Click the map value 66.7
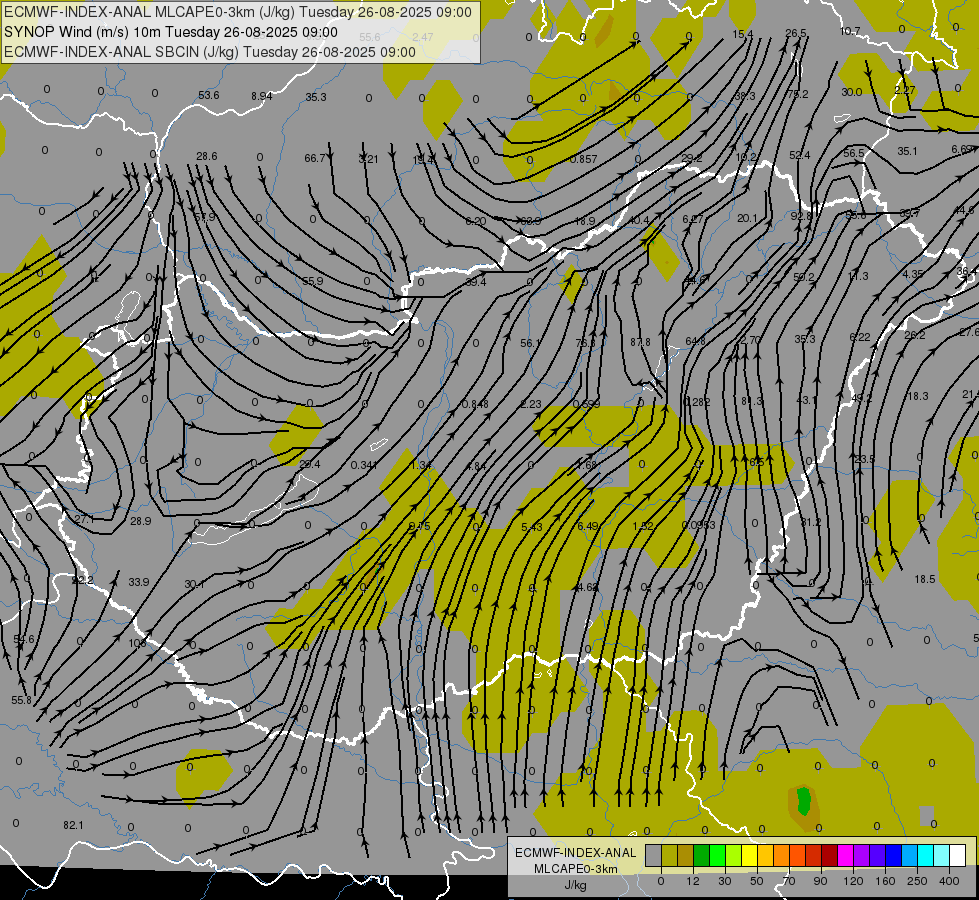Image resolution: width=979 pixels, height=900 pixels. pos(315,158)
